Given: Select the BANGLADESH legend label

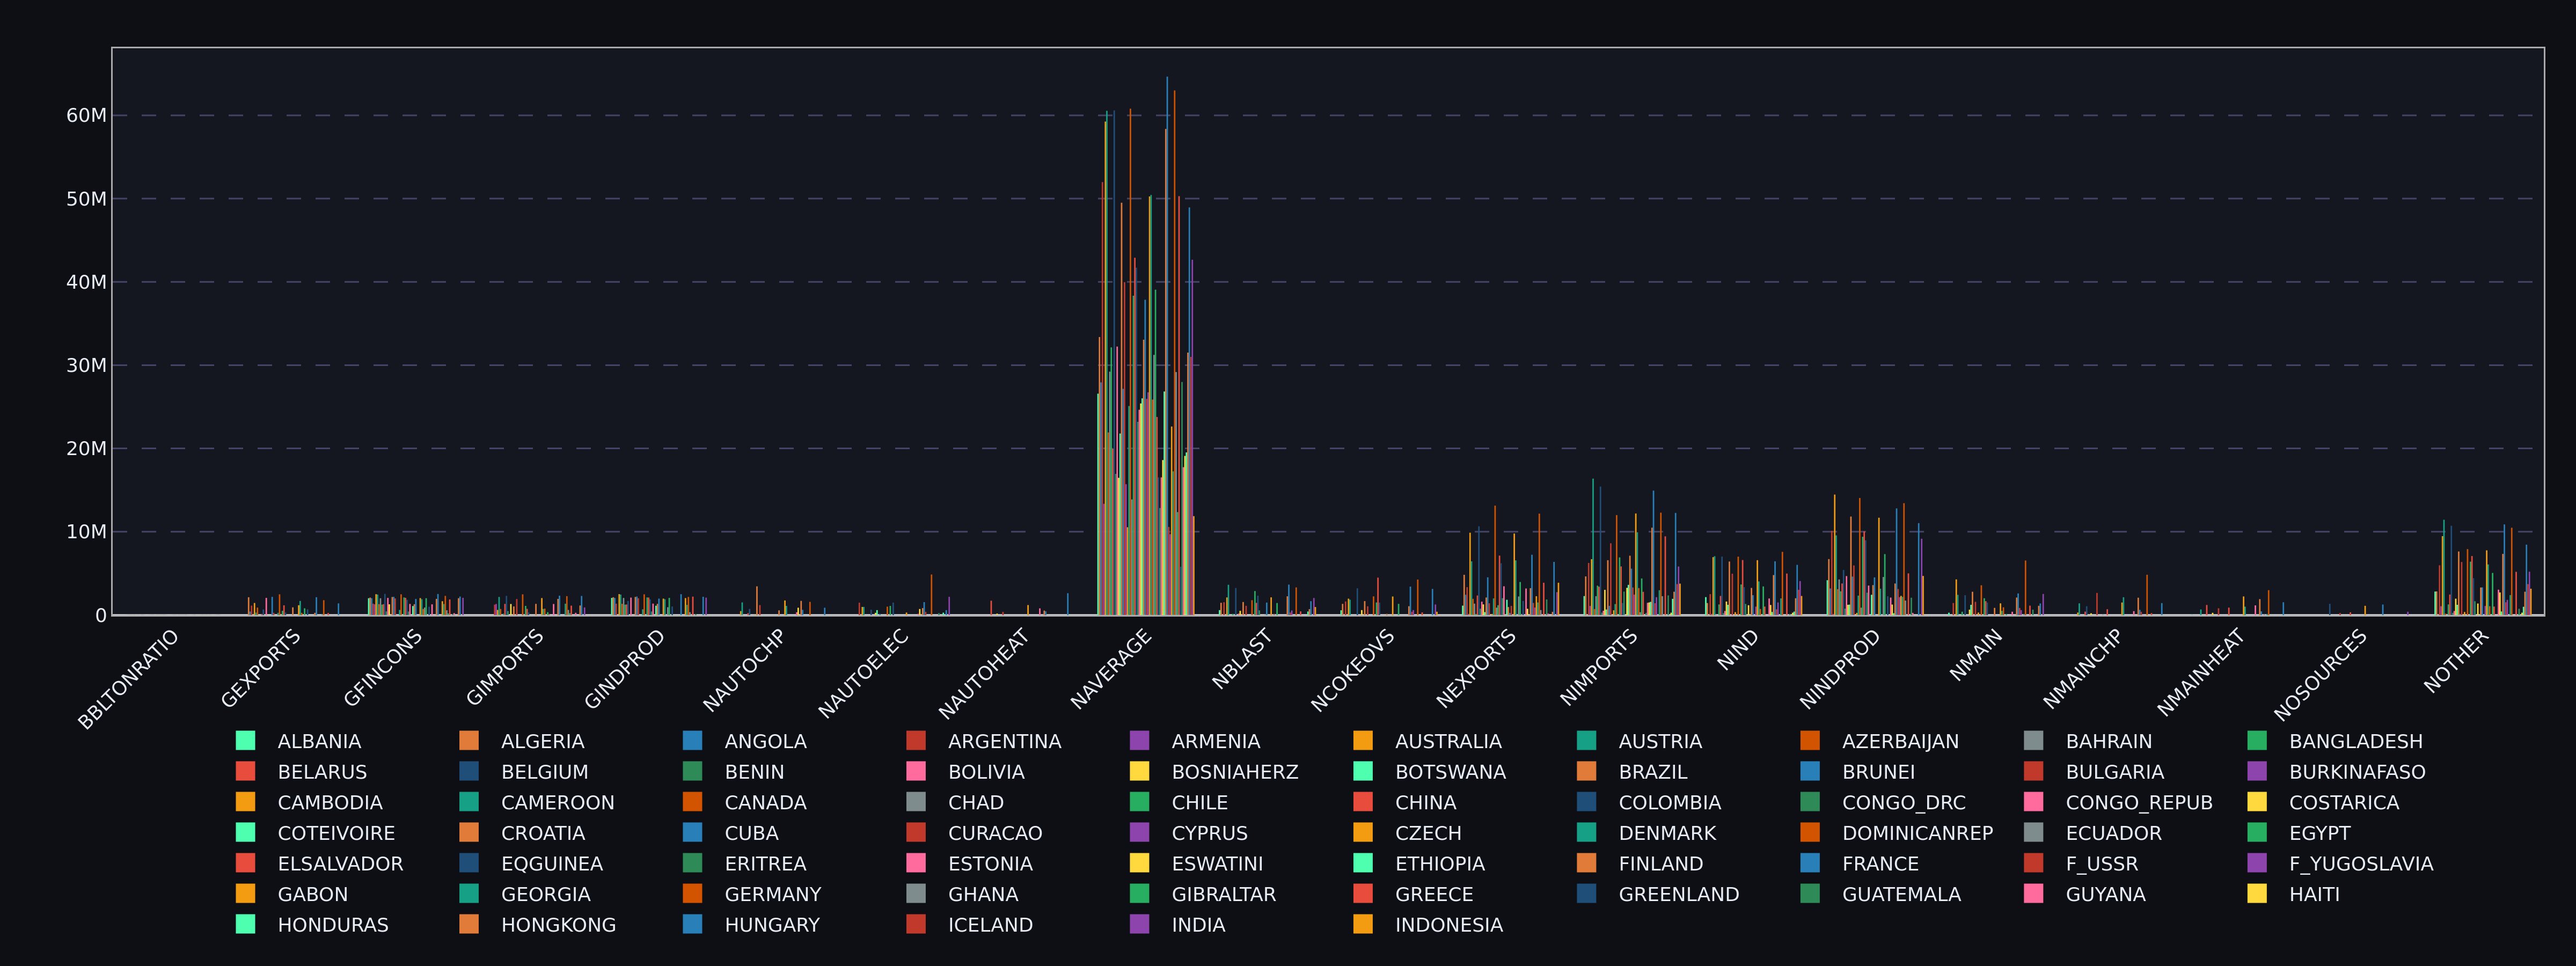Looking at the screenshot, I should pos(2356,741).
